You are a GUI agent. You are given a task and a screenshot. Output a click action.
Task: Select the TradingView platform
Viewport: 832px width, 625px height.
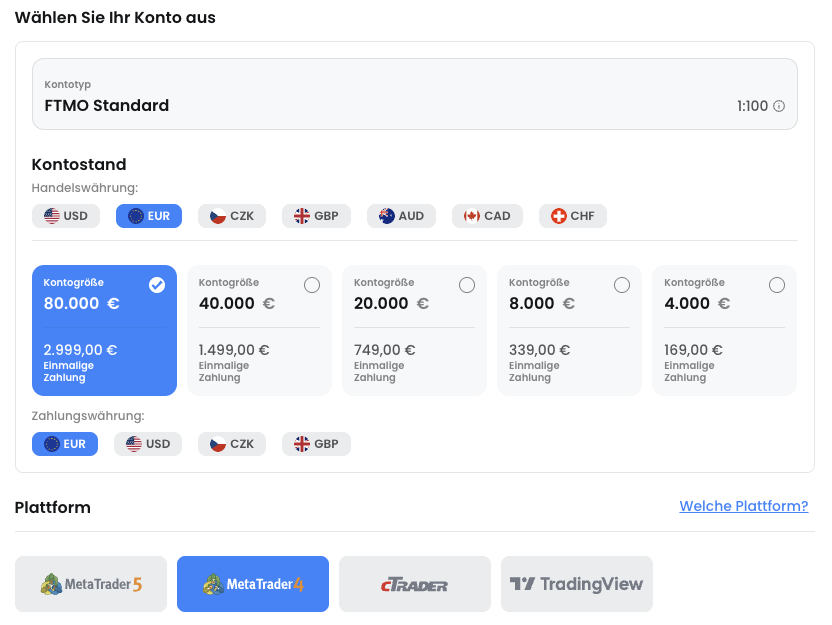pos(577,584)
